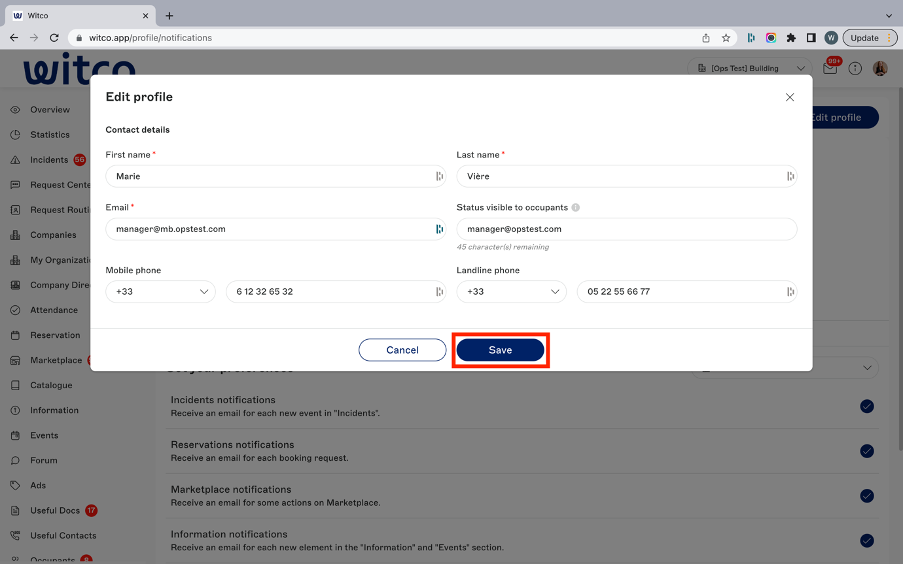Edit the landline phone number field
This screenshot has width=904, height=564.
tap(687, 292)
